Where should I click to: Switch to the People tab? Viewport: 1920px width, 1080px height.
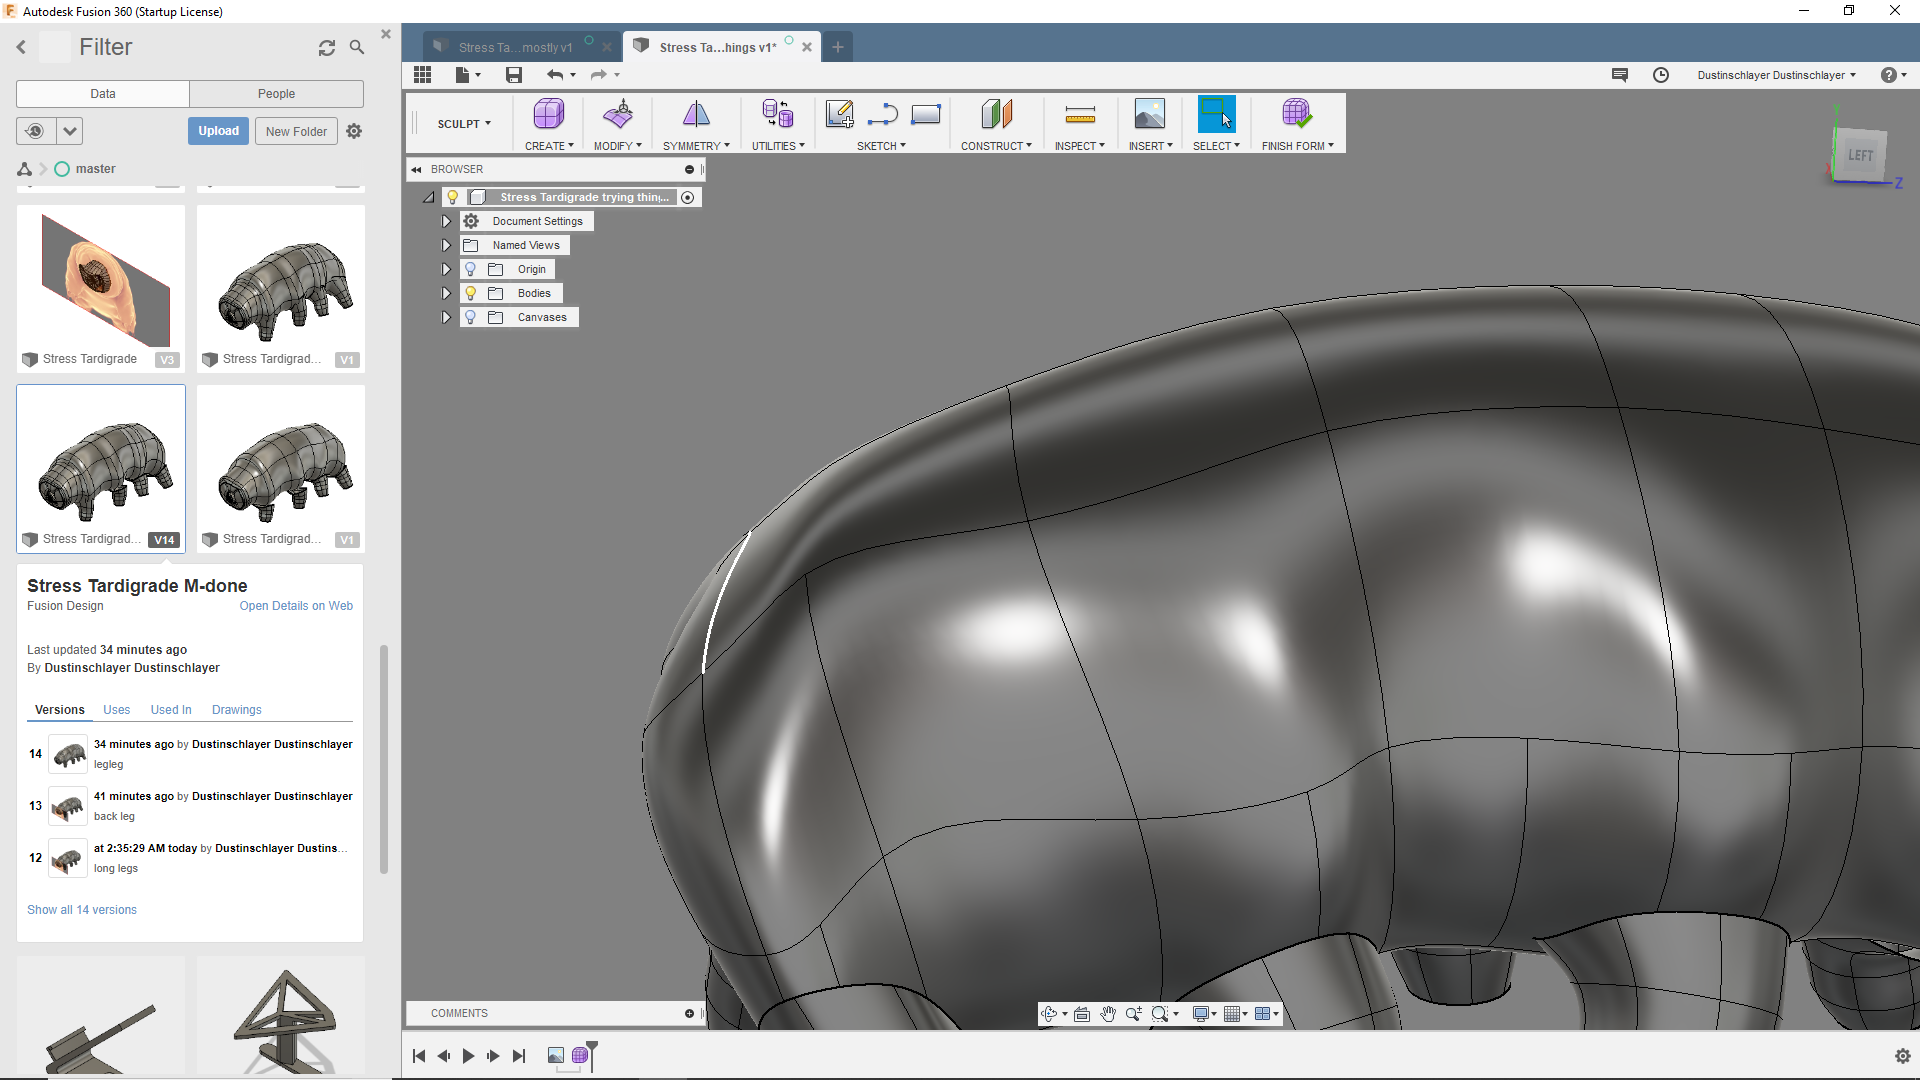tap(276, 94)
